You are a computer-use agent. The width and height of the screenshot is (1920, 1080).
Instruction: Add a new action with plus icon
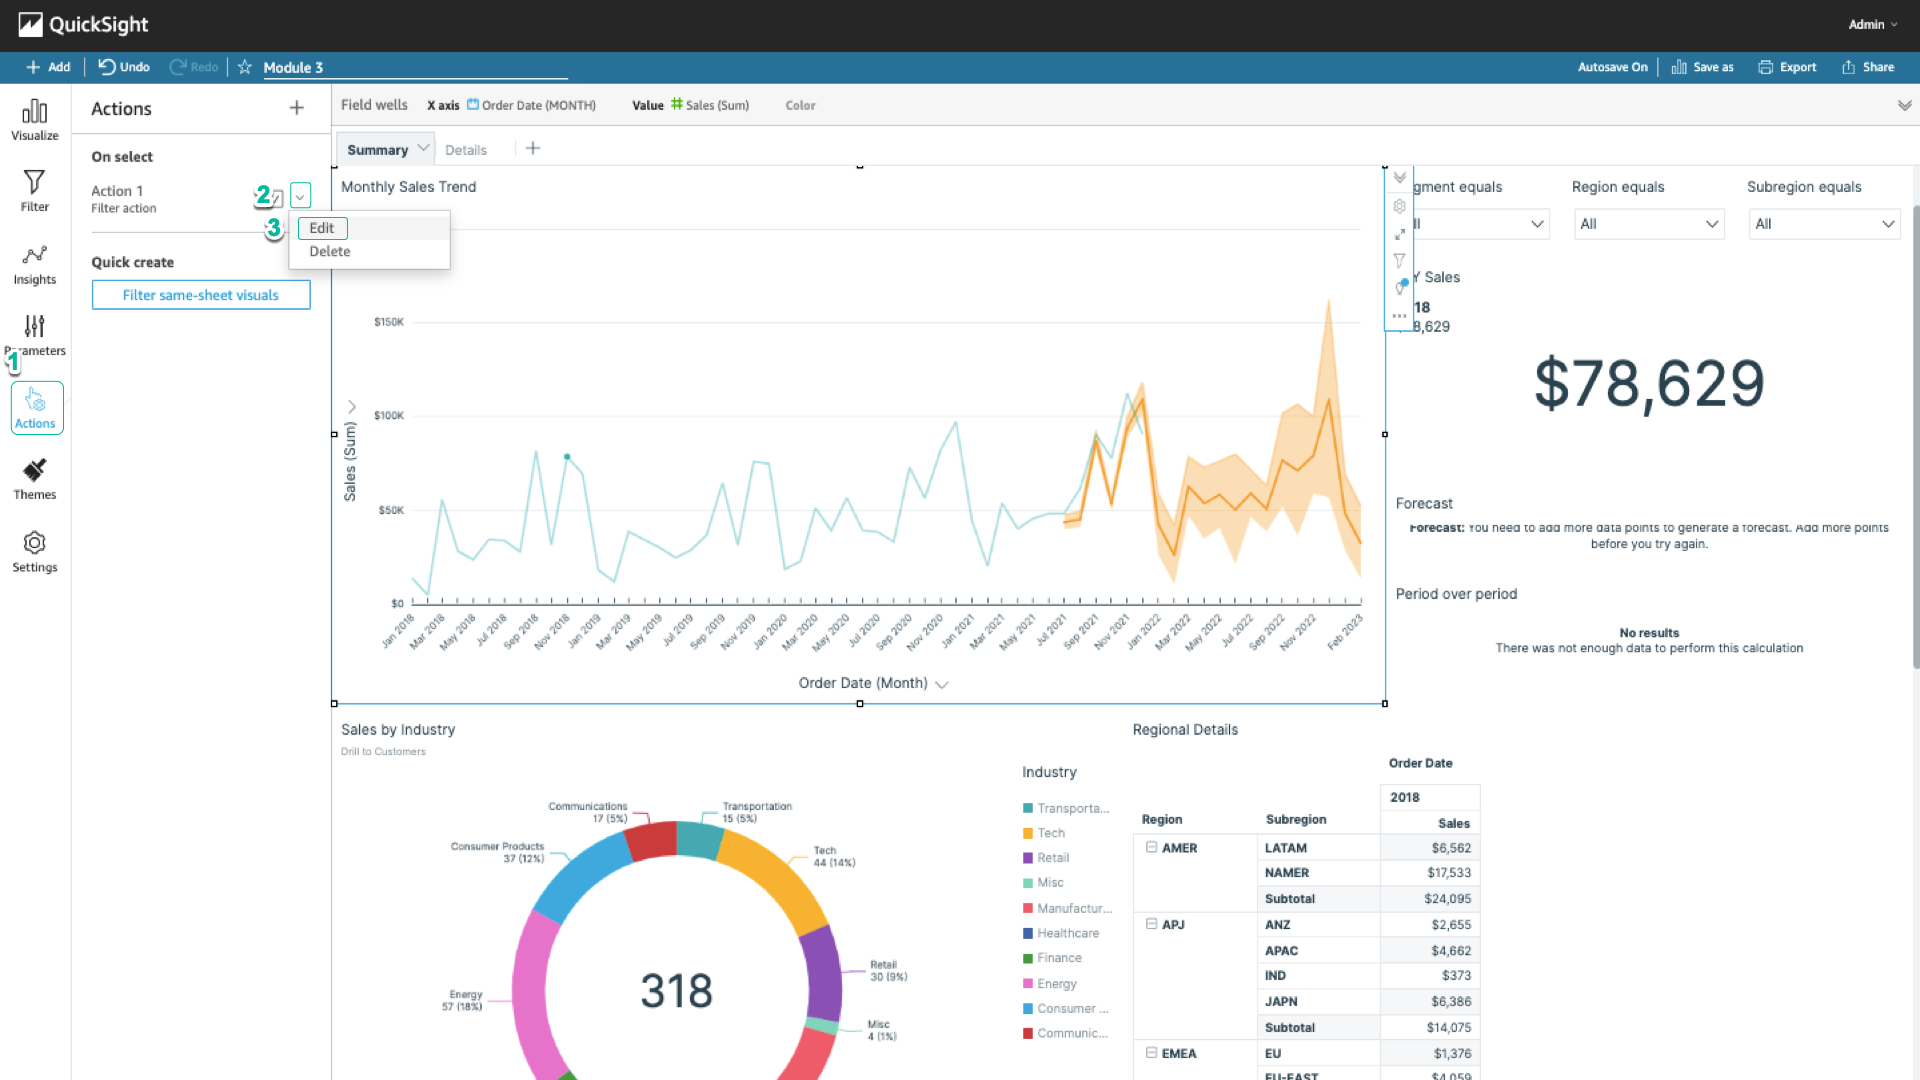click(296, 108)
